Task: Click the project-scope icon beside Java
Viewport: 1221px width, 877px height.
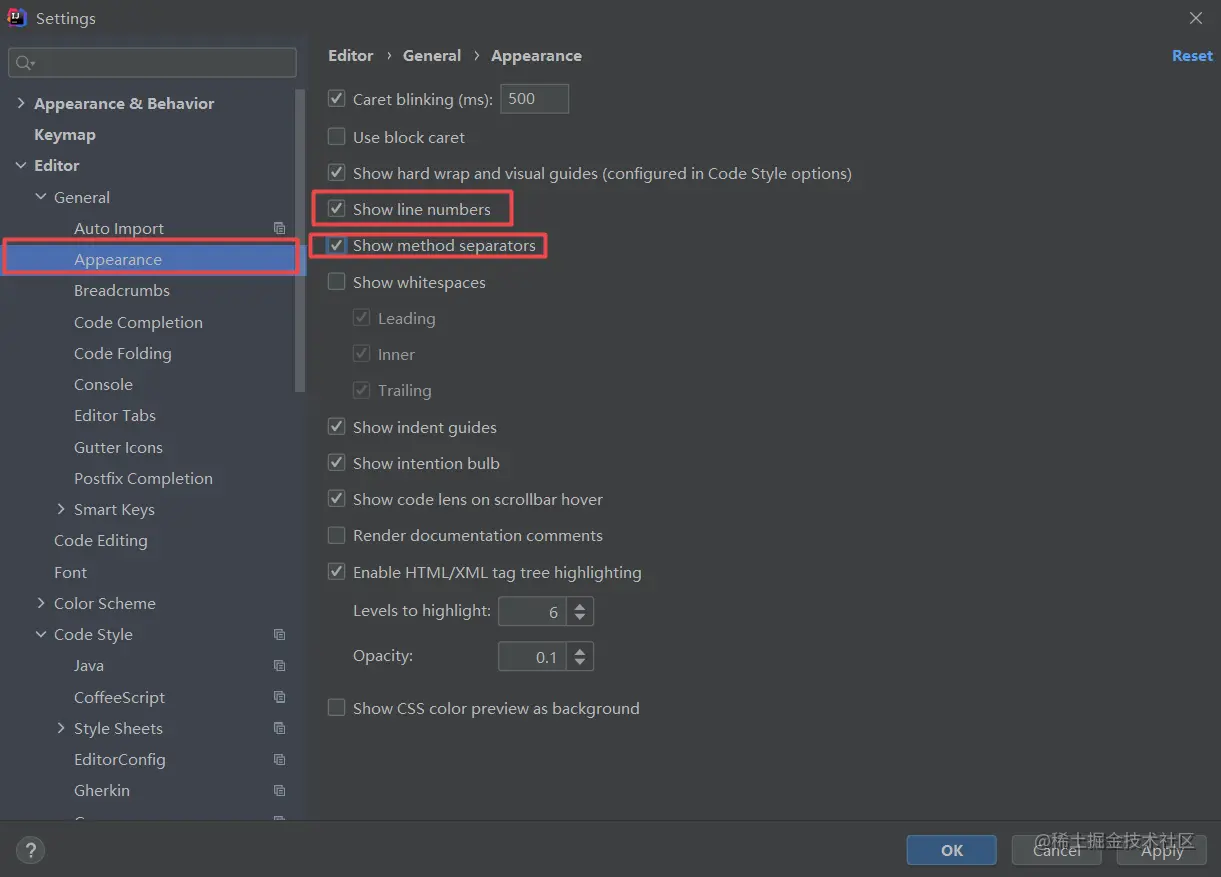Action: (279, 665)
